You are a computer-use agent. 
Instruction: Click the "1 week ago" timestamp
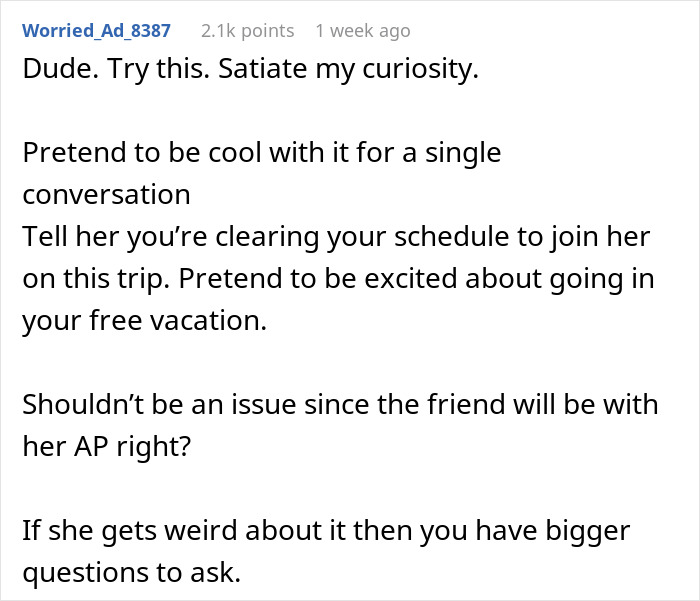click(362, 31)
